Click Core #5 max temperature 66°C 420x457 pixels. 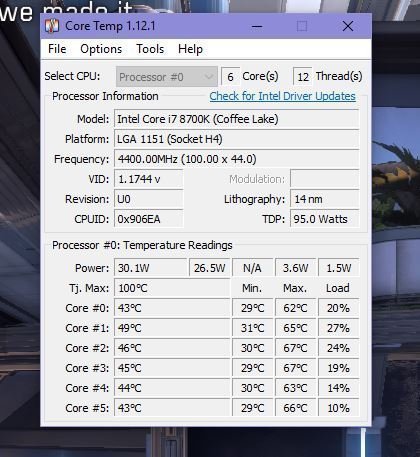(x=295, y=408)
